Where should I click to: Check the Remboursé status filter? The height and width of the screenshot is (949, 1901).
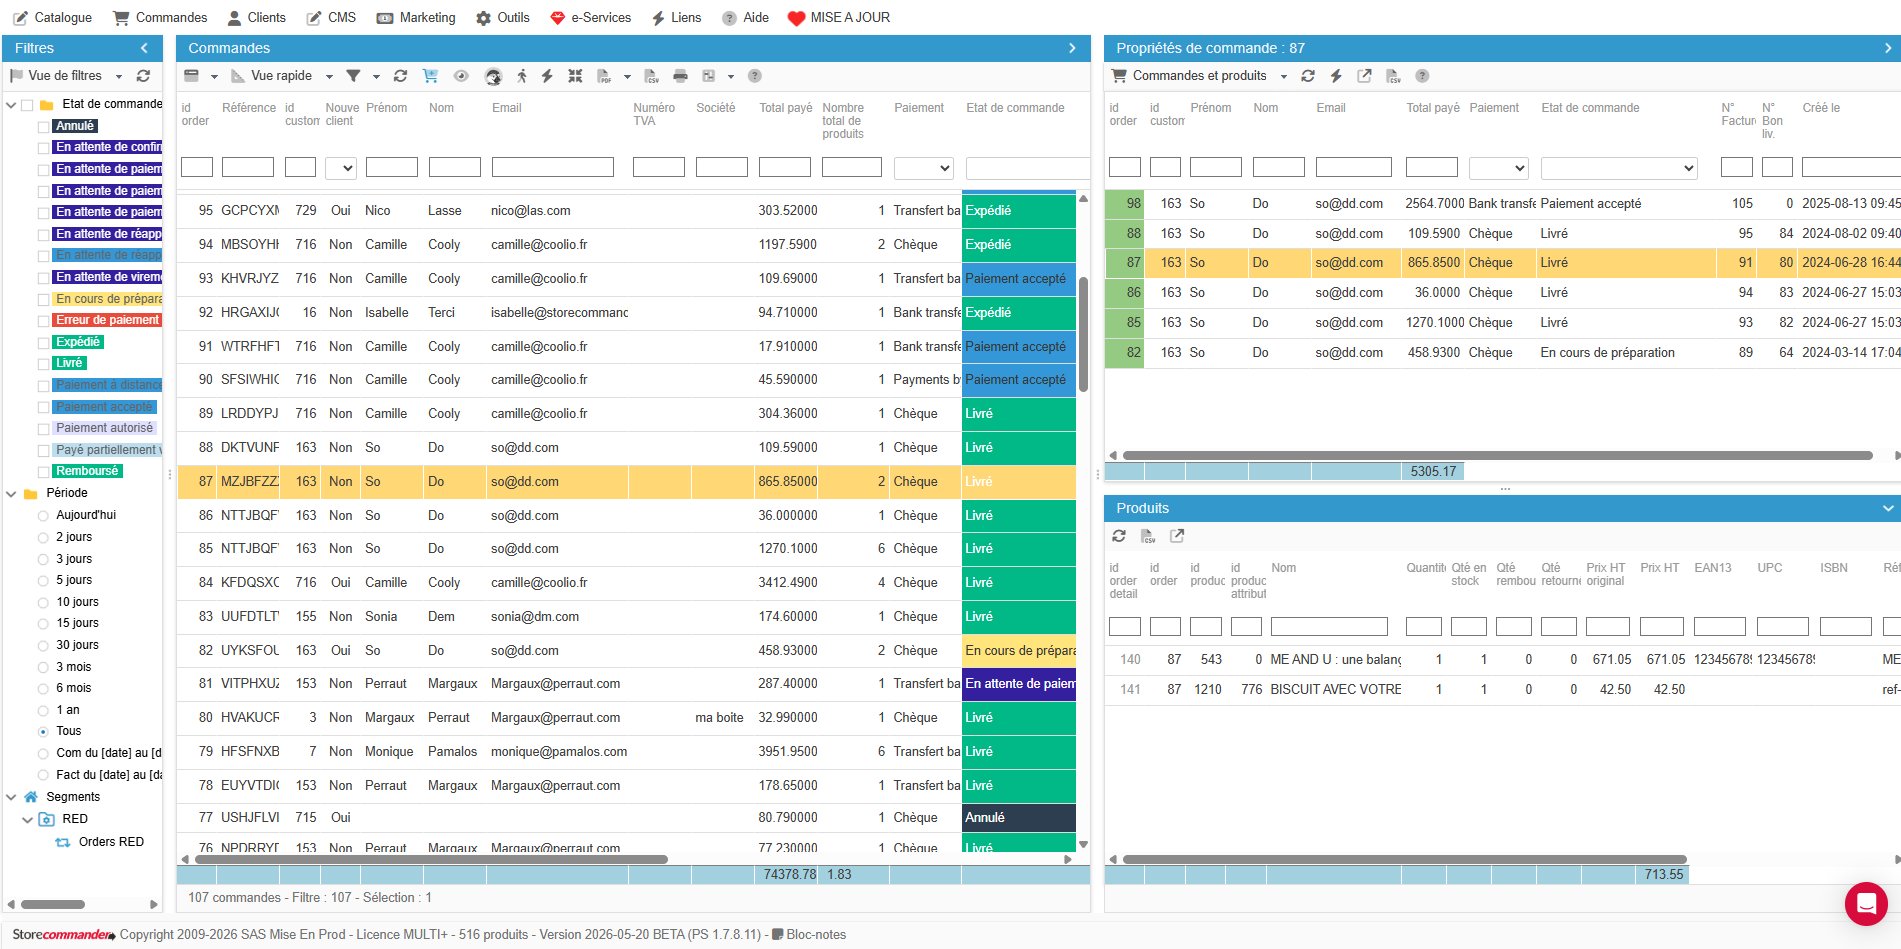point(43,471)
